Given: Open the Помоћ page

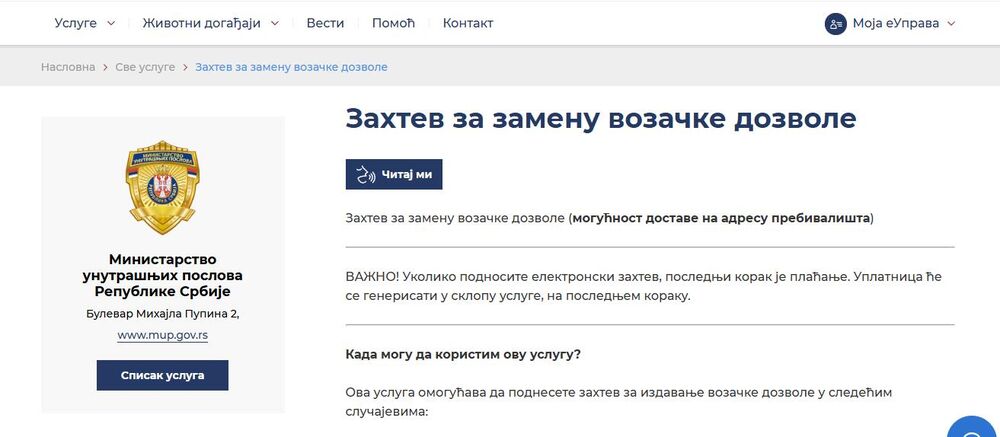Looking at the screenshot, I should [x=393, y=23].
